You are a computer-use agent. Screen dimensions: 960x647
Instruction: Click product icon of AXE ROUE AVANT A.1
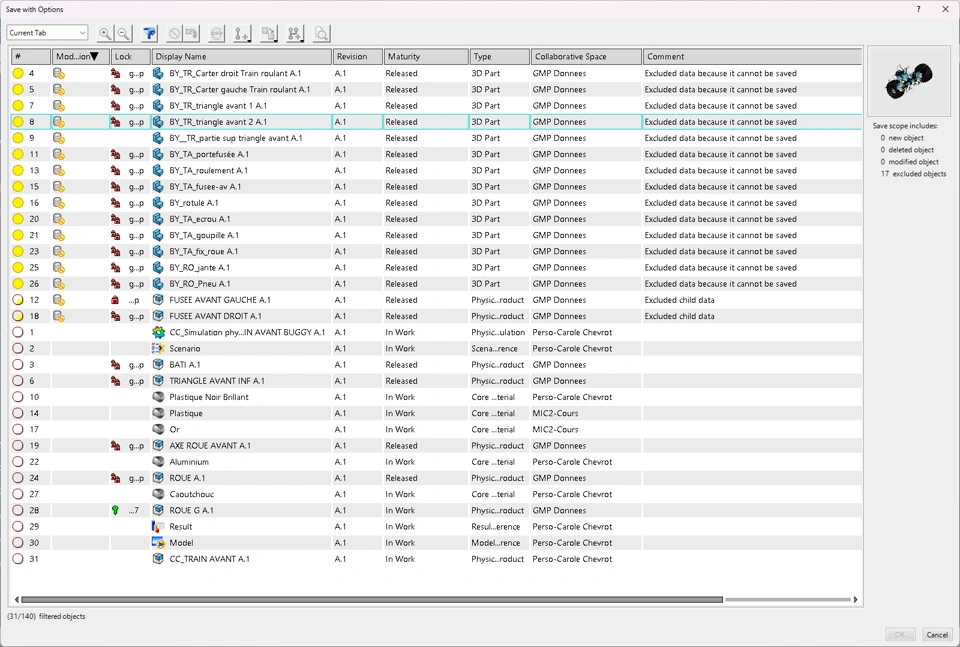point(158,446)
